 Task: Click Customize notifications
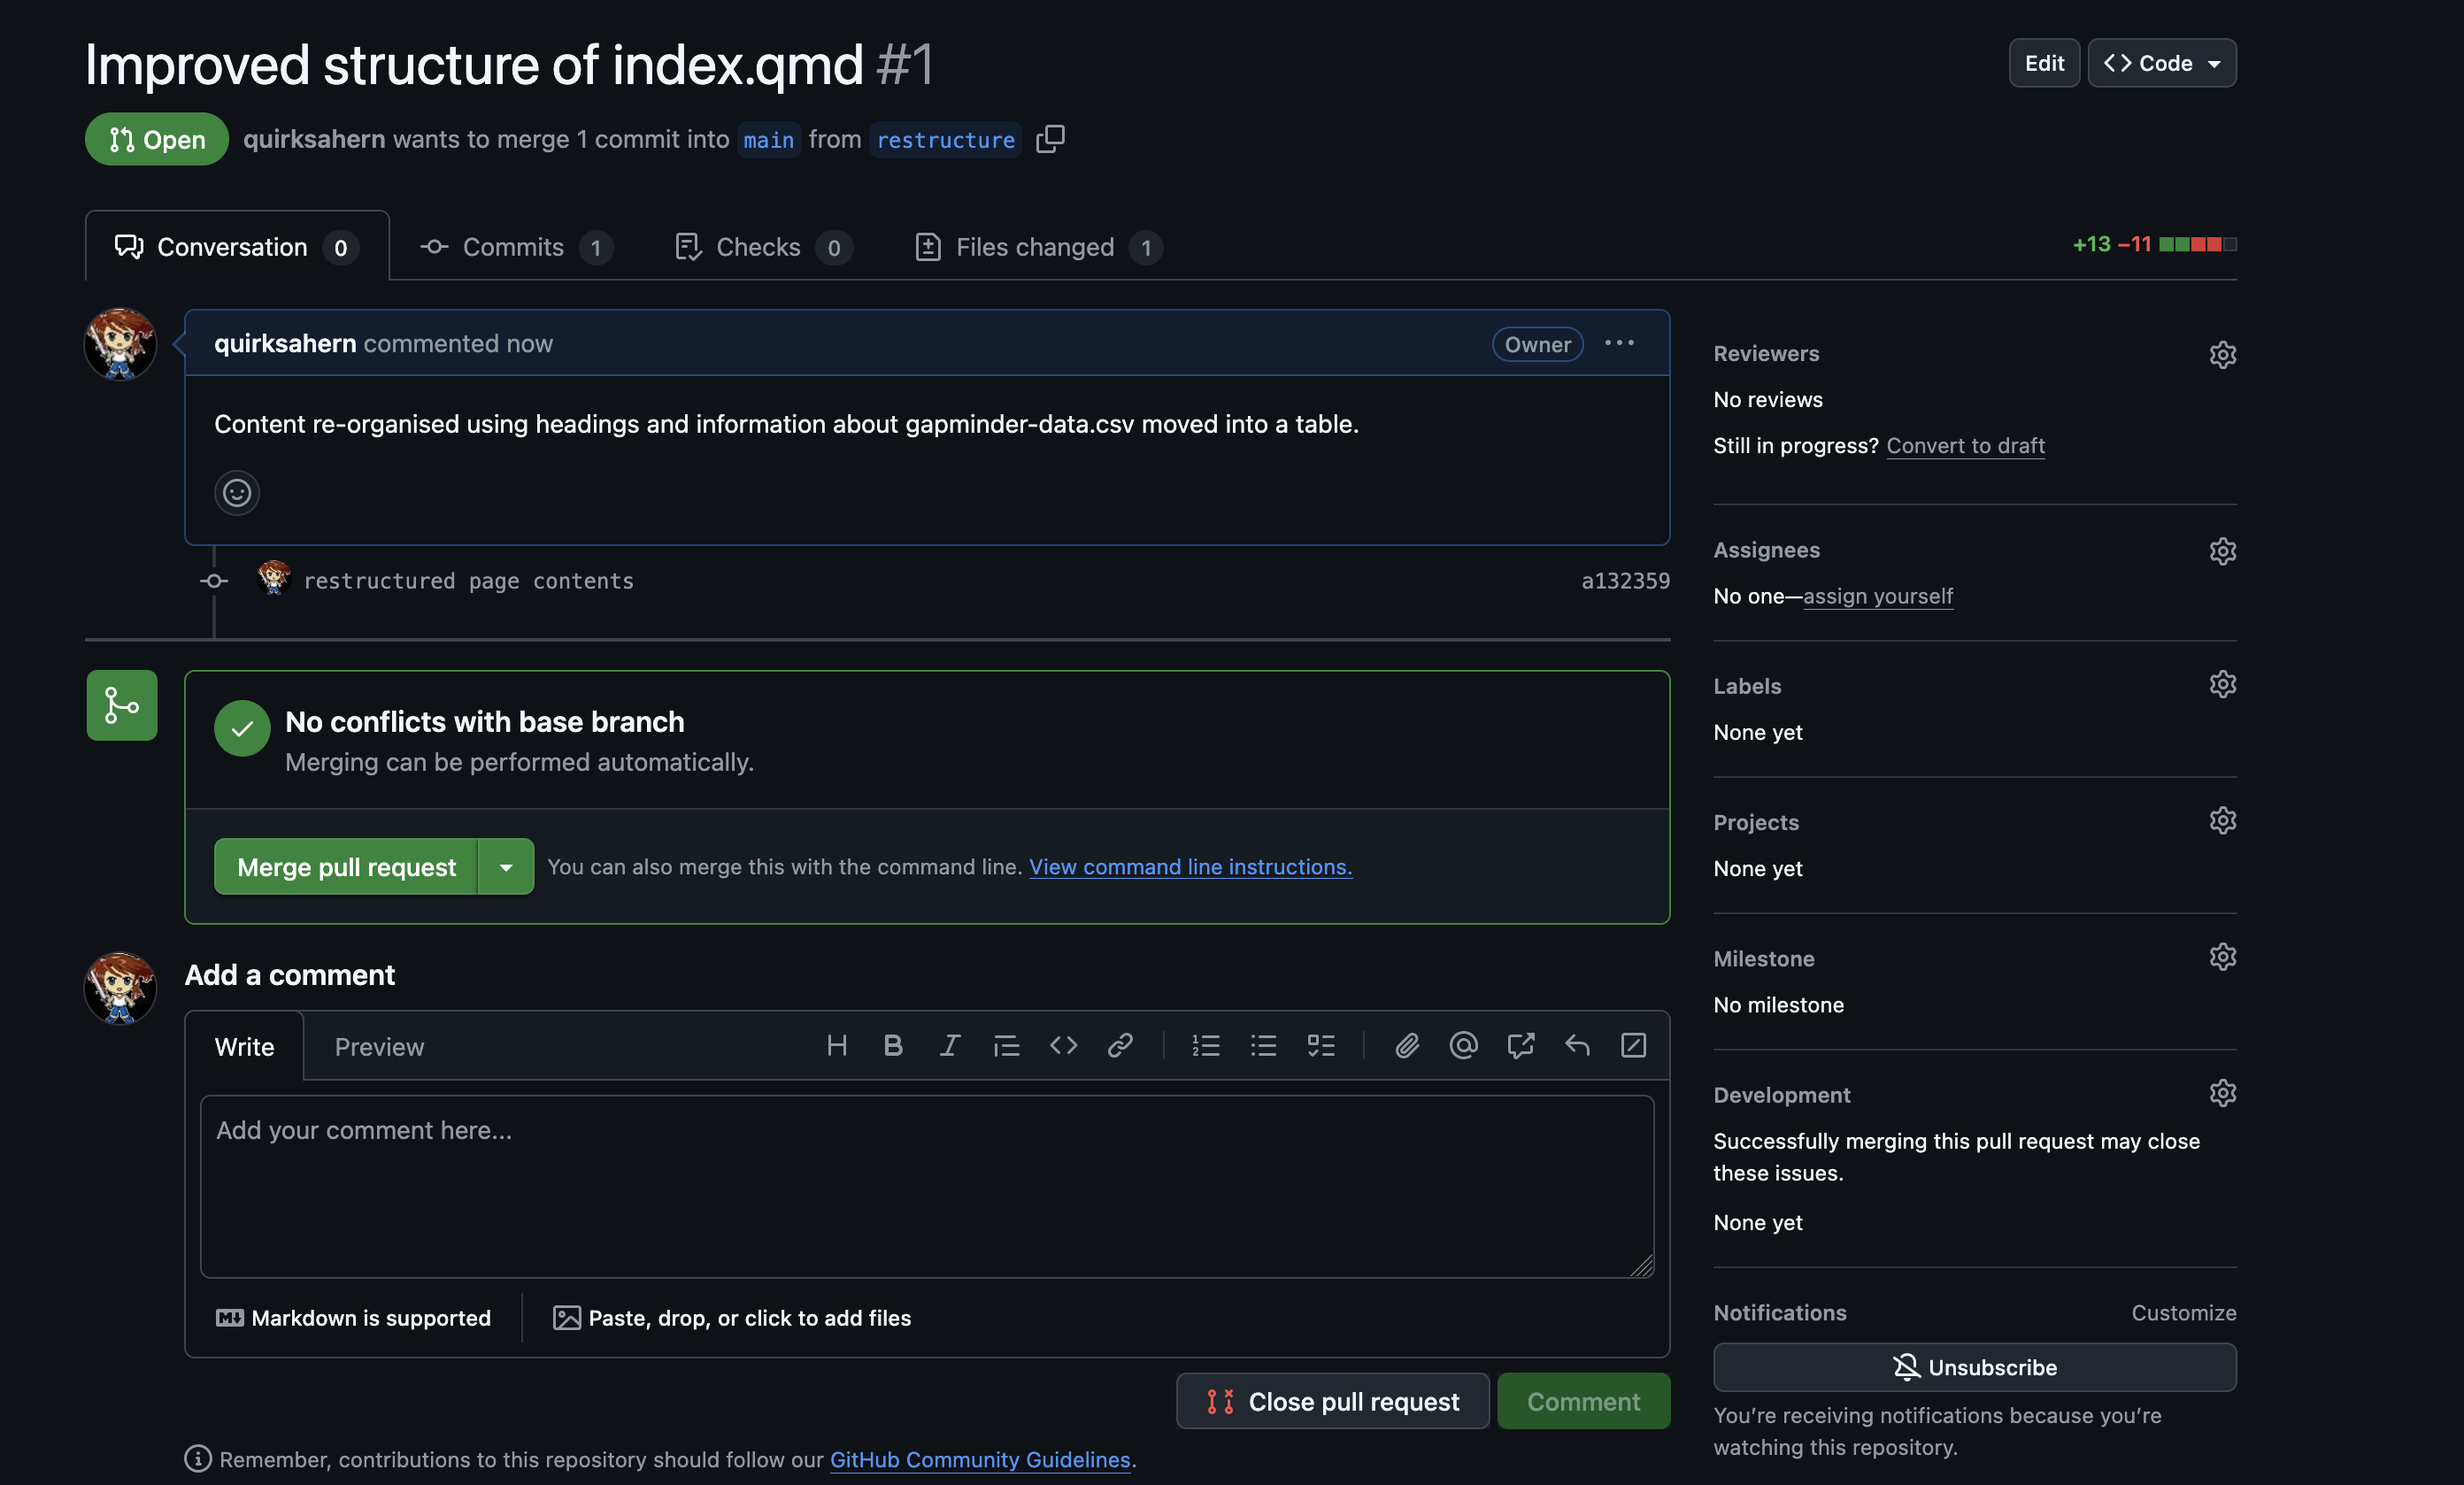[2183, 1313]
